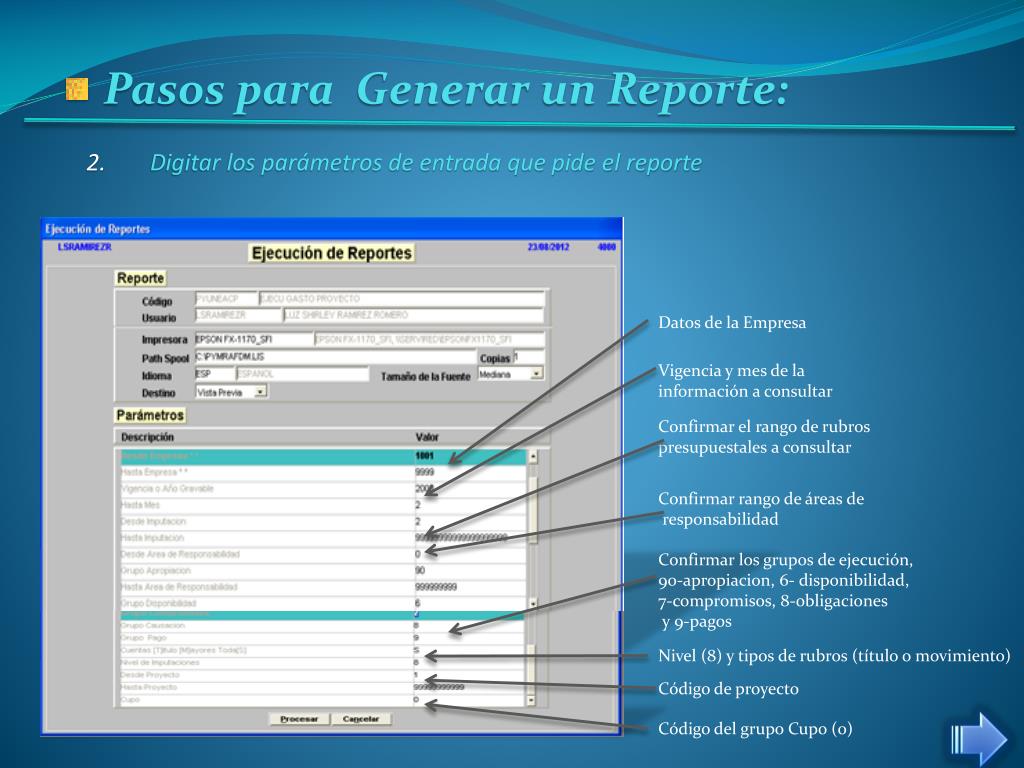Screen dimensions: 1024x768
Task: Click the Grupo Disponibilidad parameter row
Action: click(323, 603)
